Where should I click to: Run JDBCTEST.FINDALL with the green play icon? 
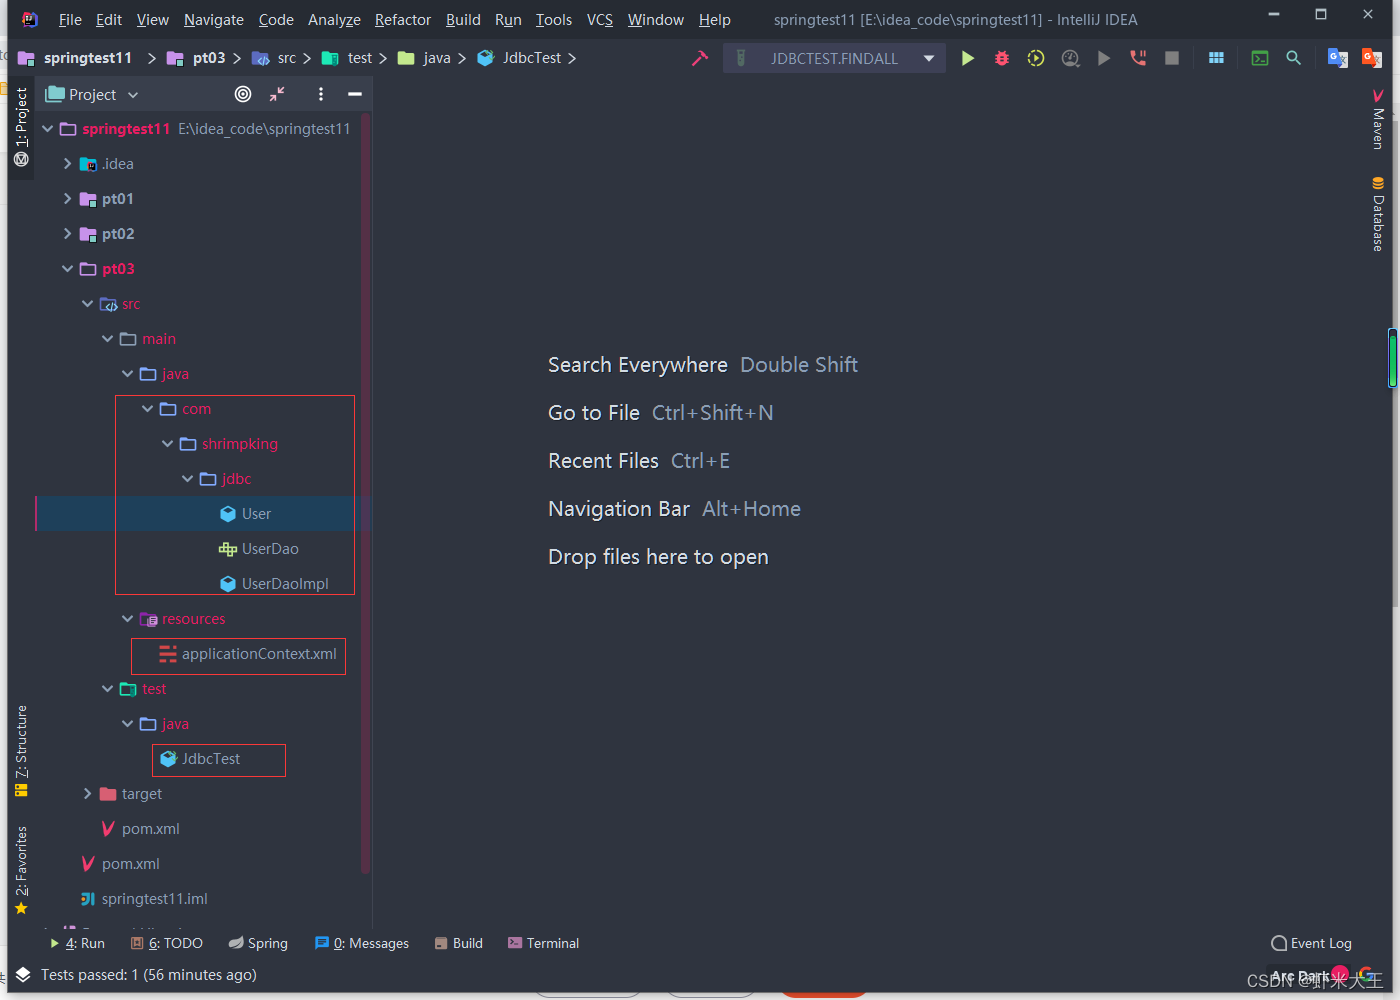[x=967, y=58]
